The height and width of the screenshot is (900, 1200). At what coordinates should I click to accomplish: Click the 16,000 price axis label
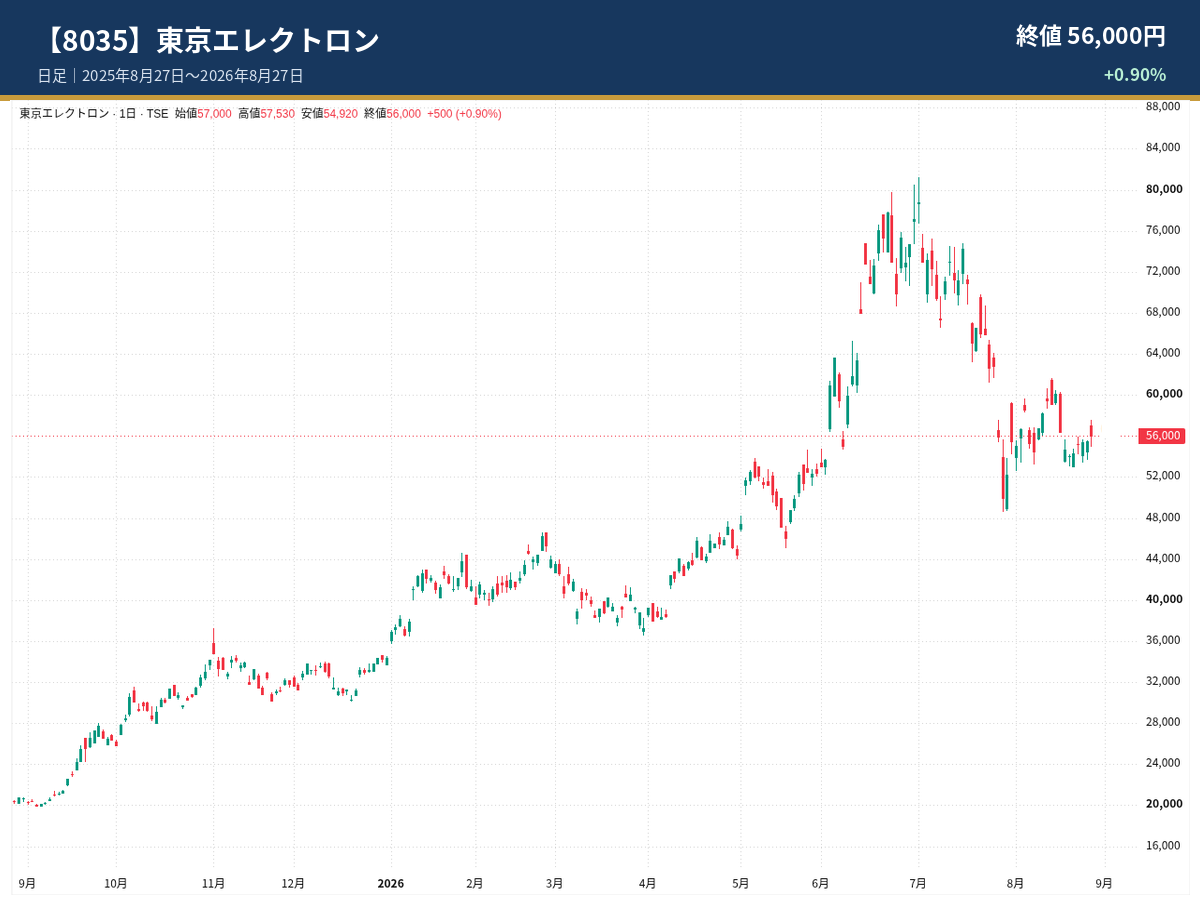(x=1163, y=846)
